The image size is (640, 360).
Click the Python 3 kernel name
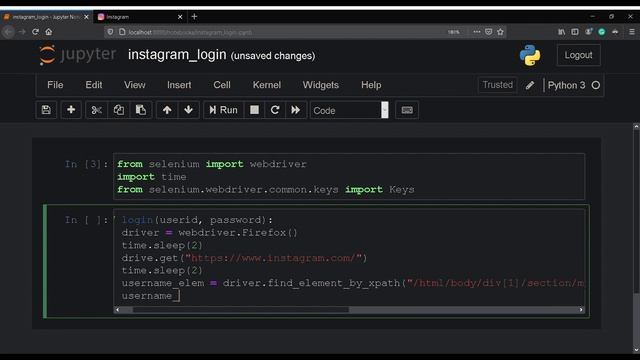pos(566,85)
